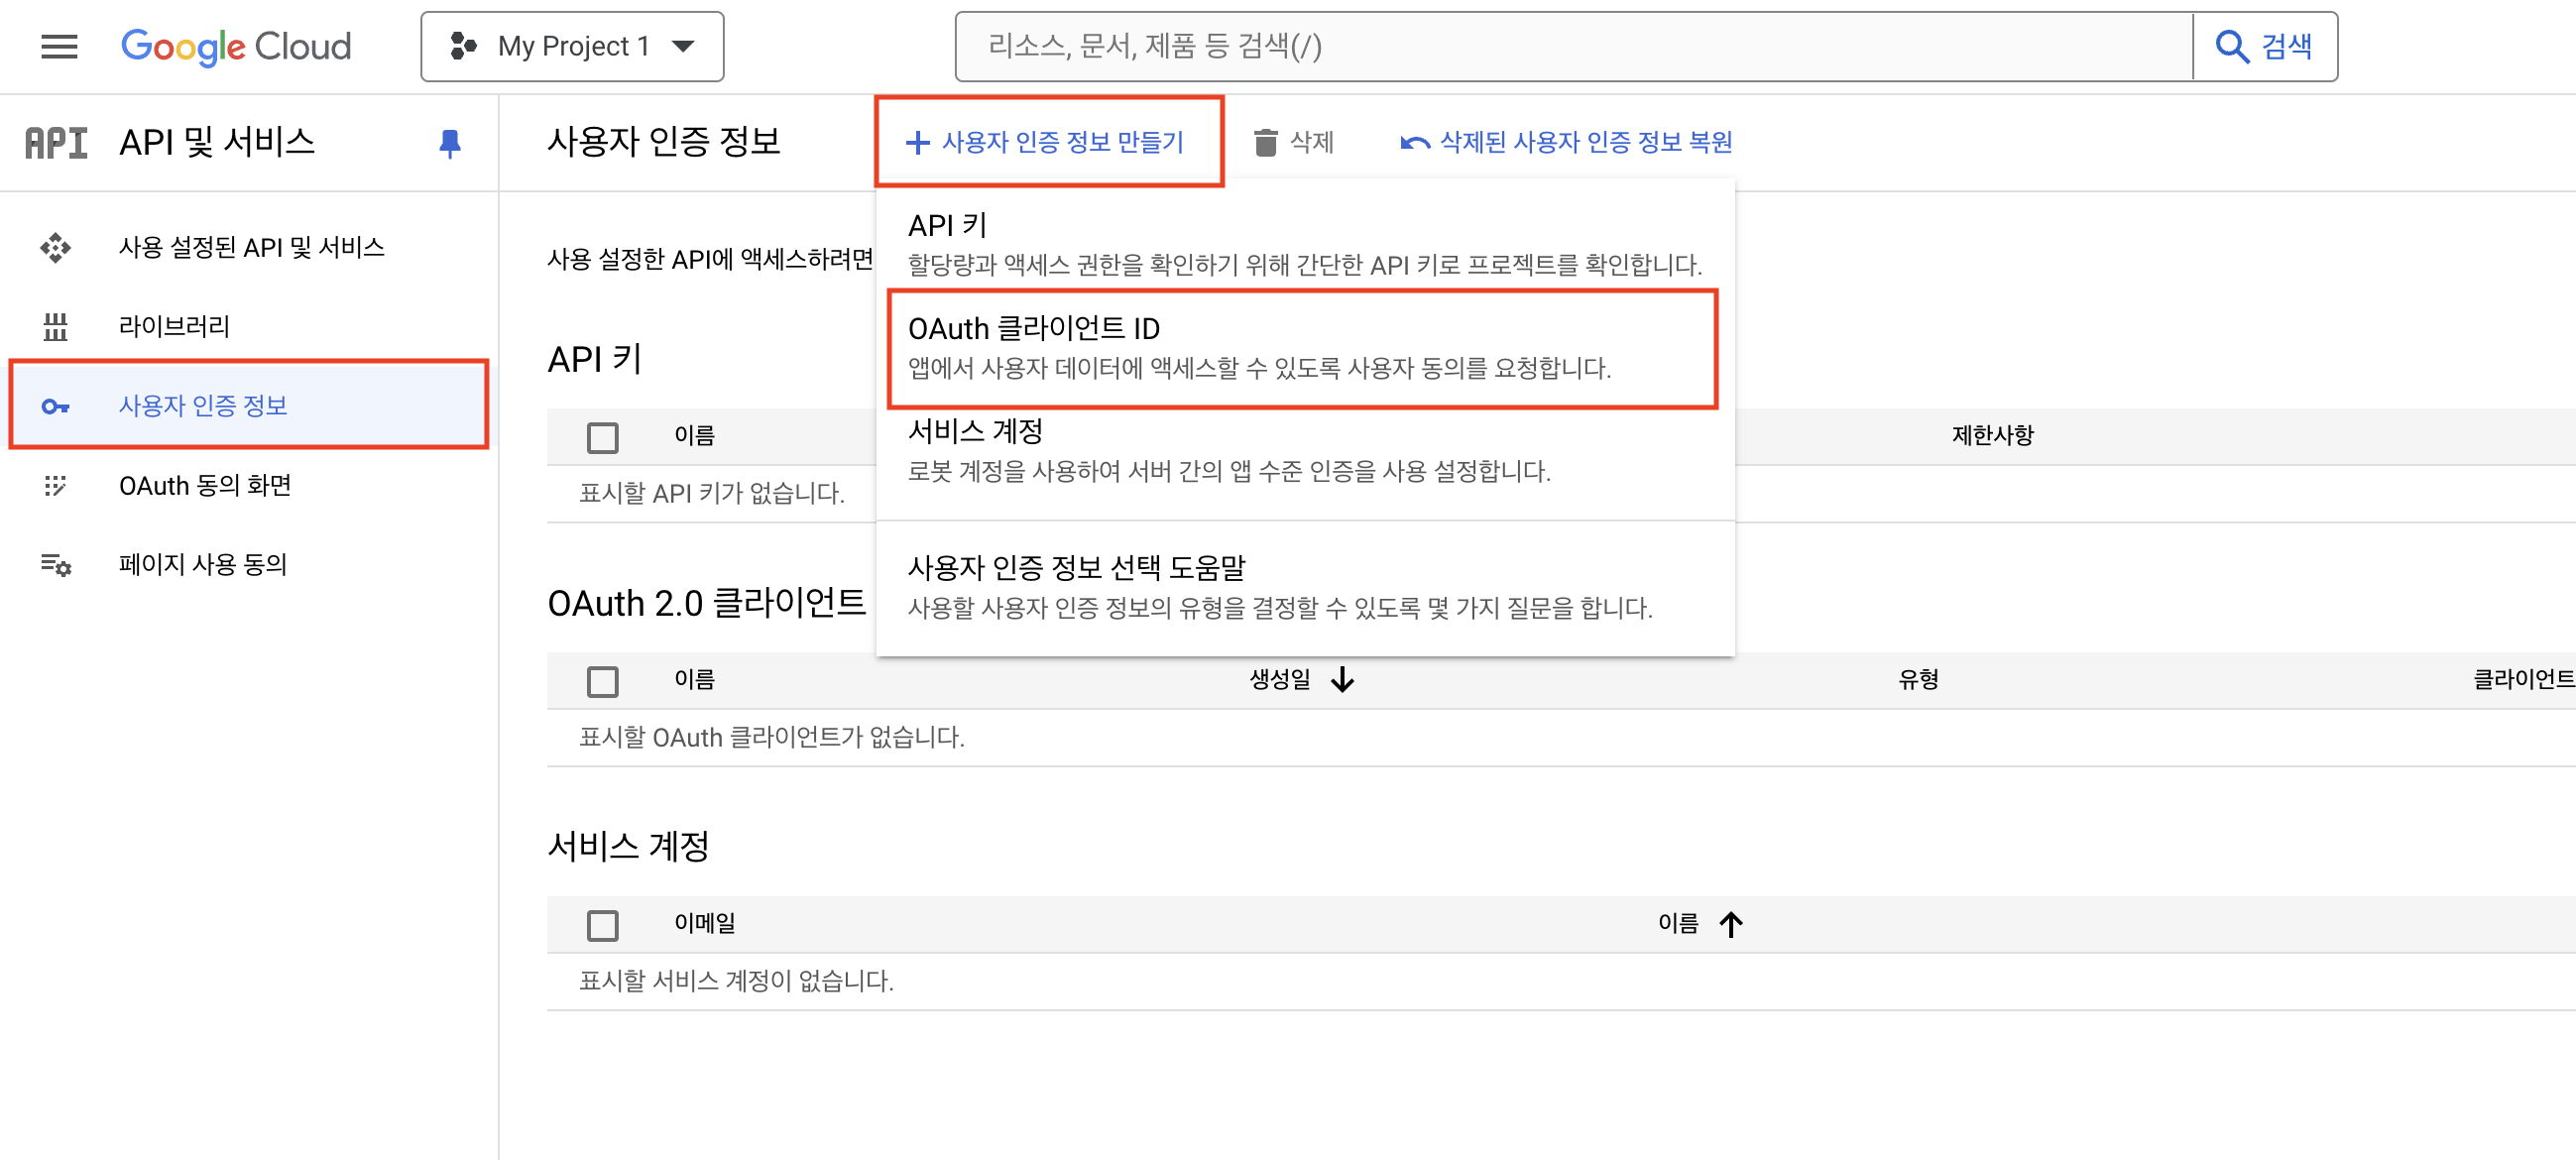The width and height of the screenshot is (2576, 1160).
Task: Toggle the API 키 table select-all checkbox
Action: [x=602, y=437]
